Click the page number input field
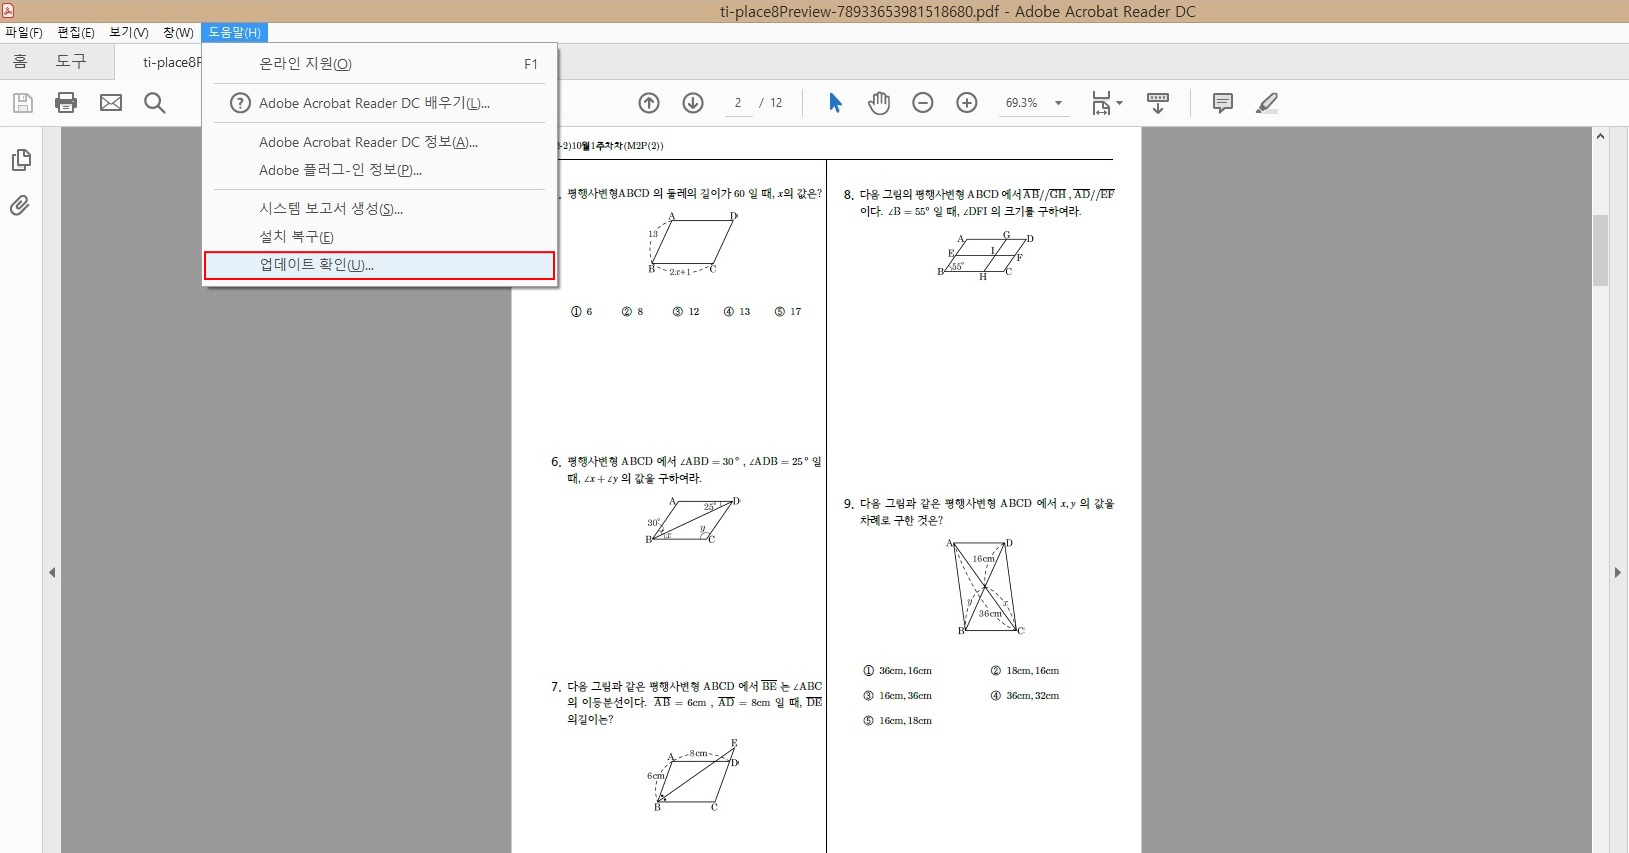This screenshot has width=1629, height=853. 738,103
